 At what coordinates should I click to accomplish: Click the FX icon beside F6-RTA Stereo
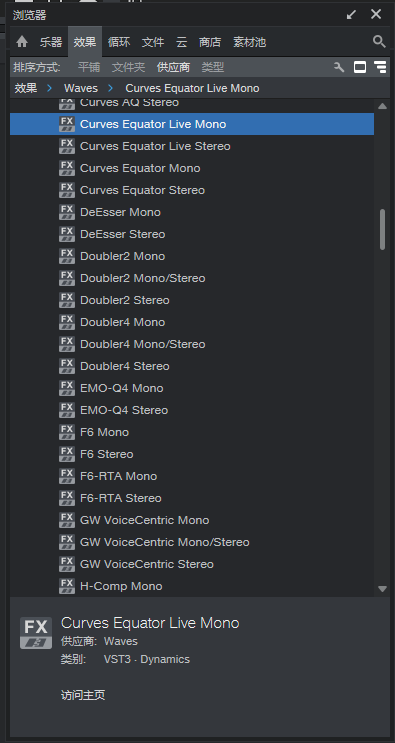(67, 498)
